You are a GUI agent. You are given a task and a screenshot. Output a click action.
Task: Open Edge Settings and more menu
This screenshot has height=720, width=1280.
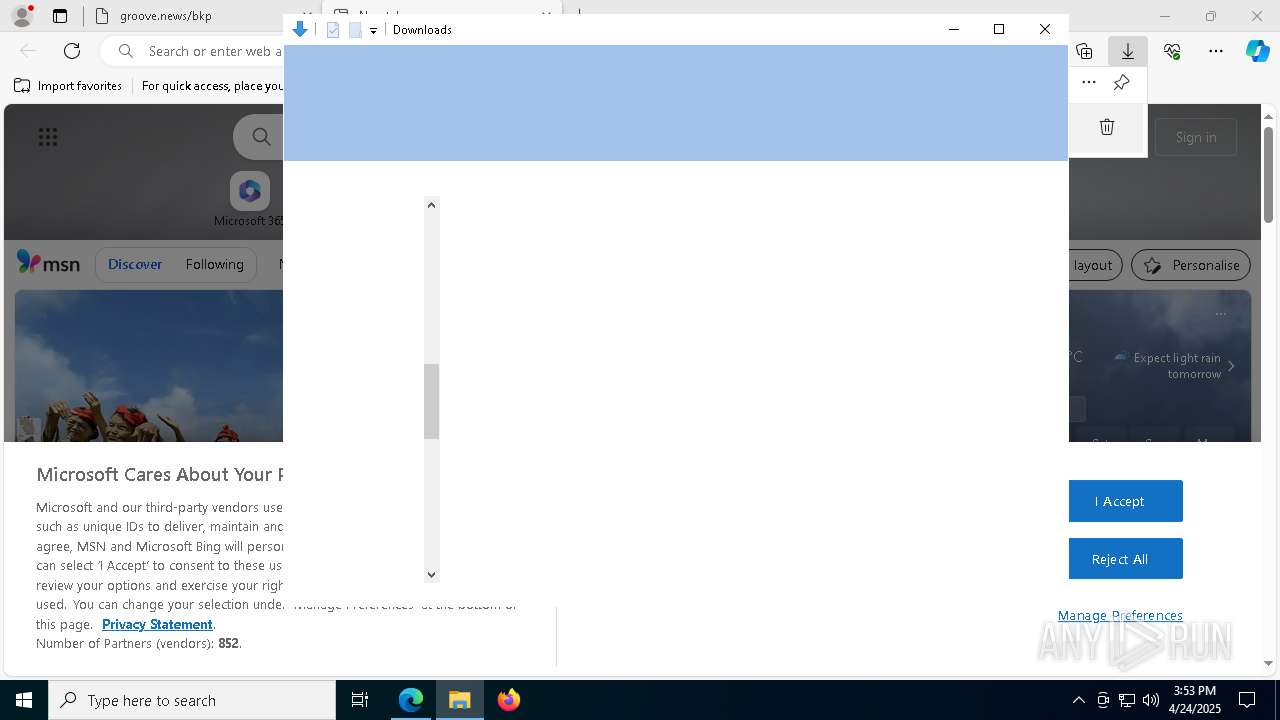pos(1216,51)
